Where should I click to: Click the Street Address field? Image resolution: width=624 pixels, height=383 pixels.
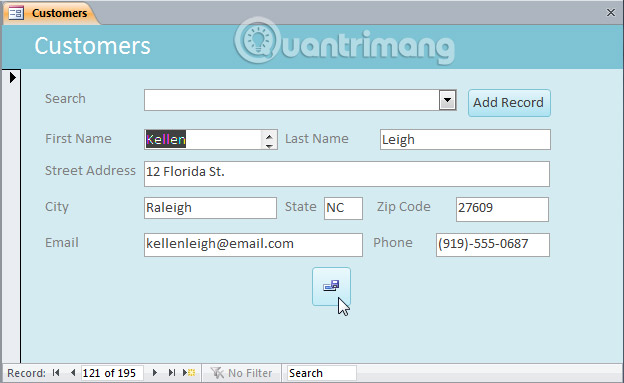click(347, 174)
